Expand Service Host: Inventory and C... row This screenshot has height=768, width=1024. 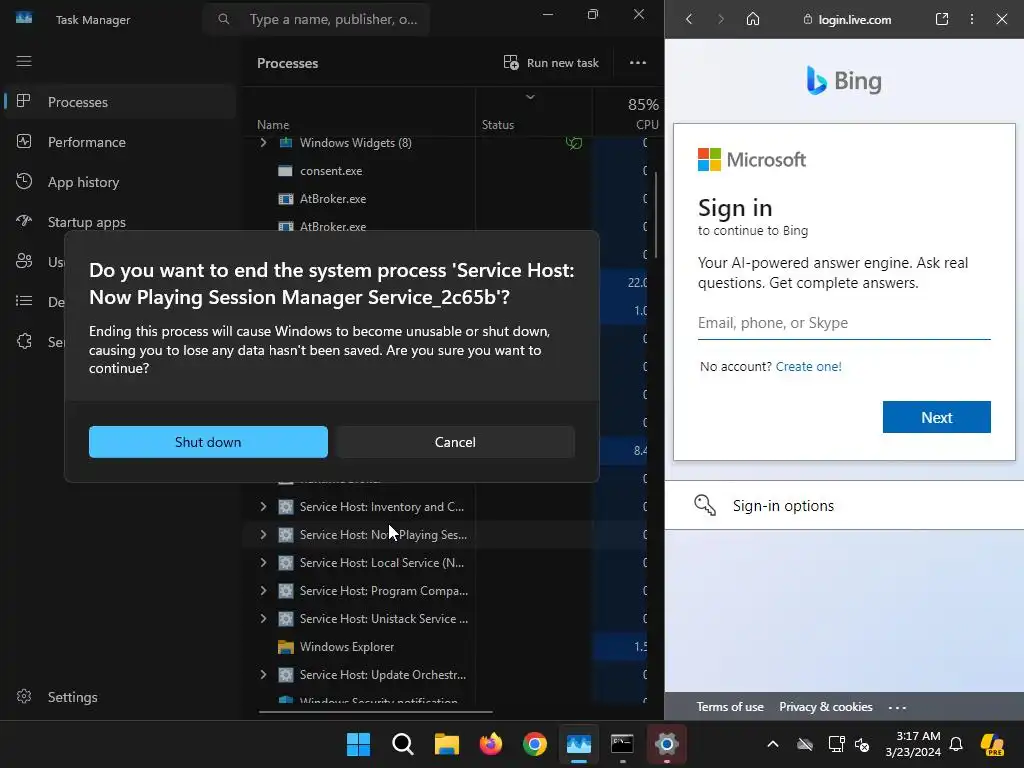coord(263,507)
